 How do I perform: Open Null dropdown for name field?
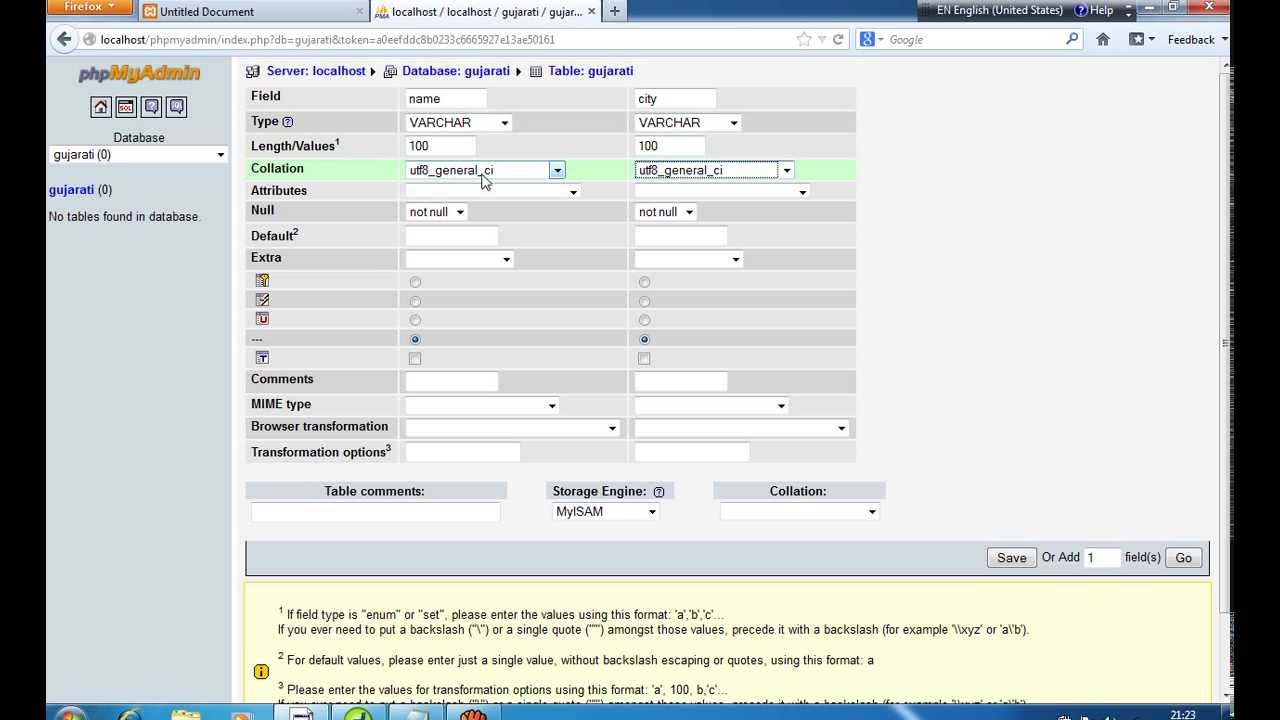[437, 212]
